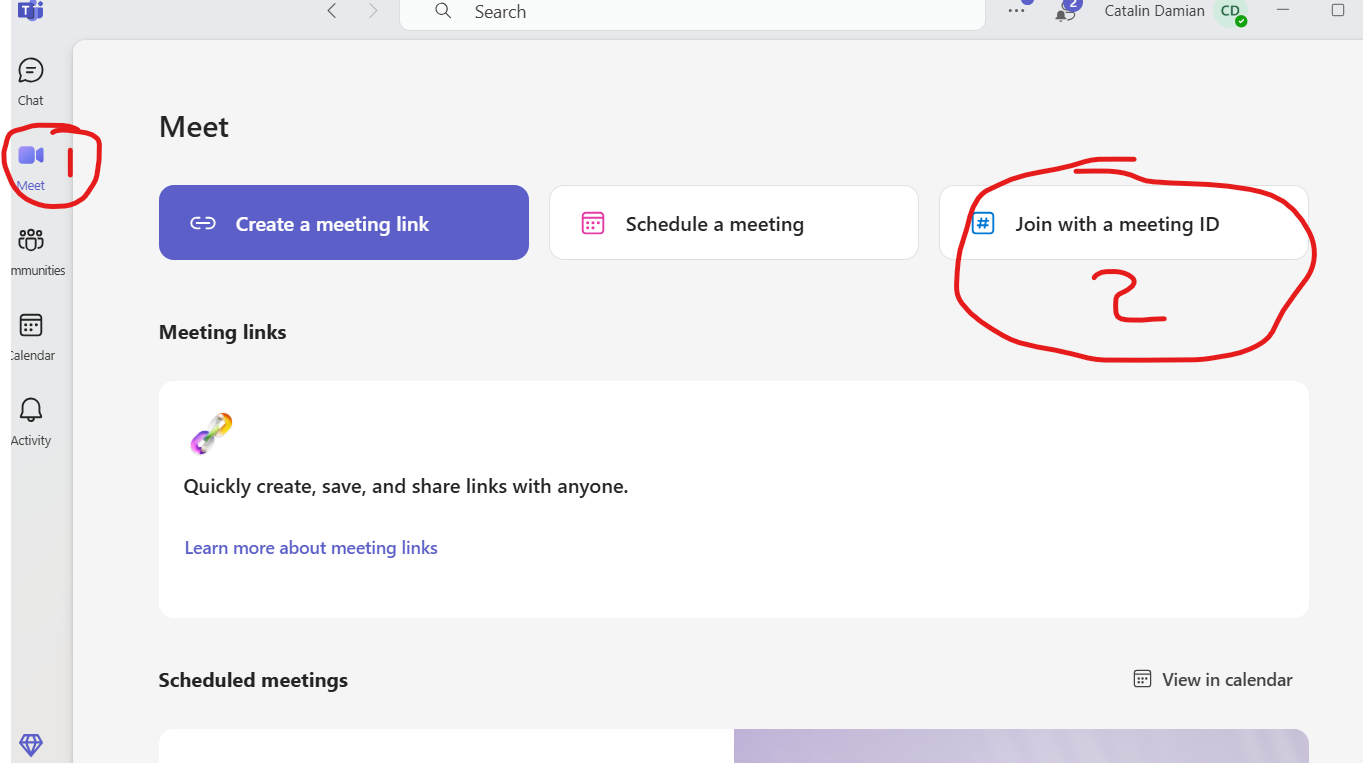This screenshot has height=763, width=1363.
Task: Open the Chat section in the sidebar
Action: (x=31, y=81)
